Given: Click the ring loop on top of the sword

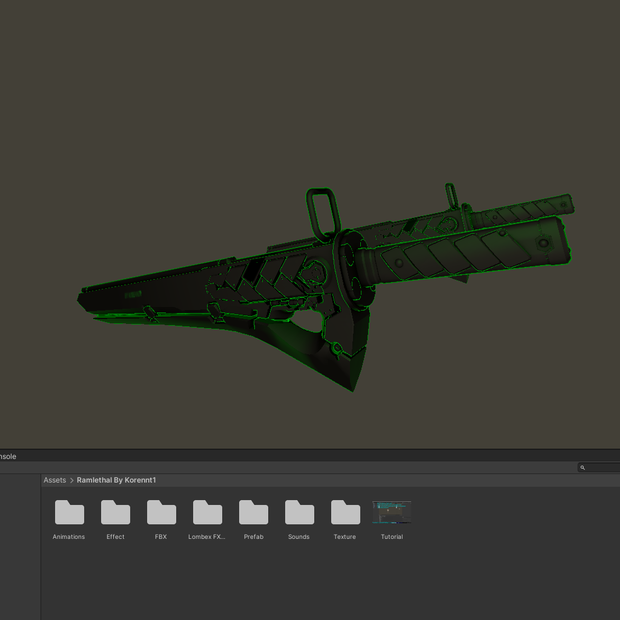Looking at the screenshot, I should pyautogui.click(x=323, y=214).
